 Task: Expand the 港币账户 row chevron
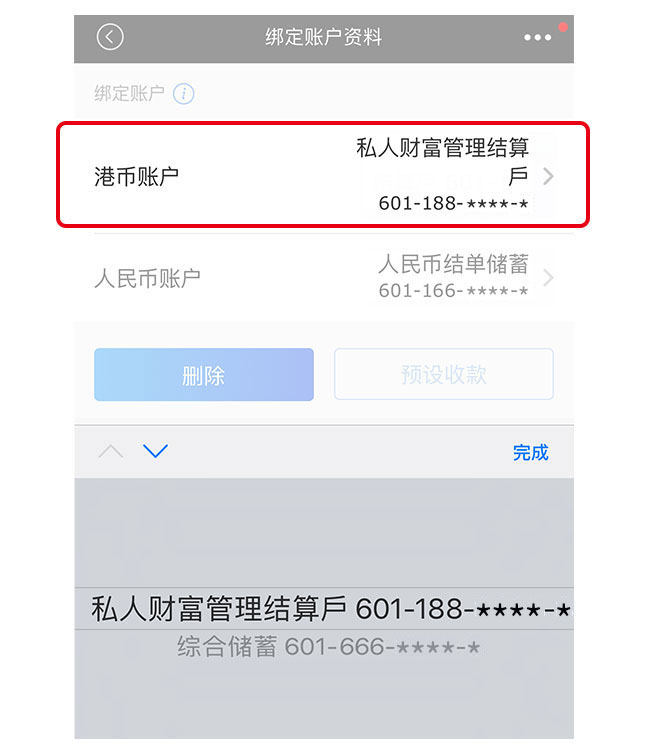click(548, 176)
